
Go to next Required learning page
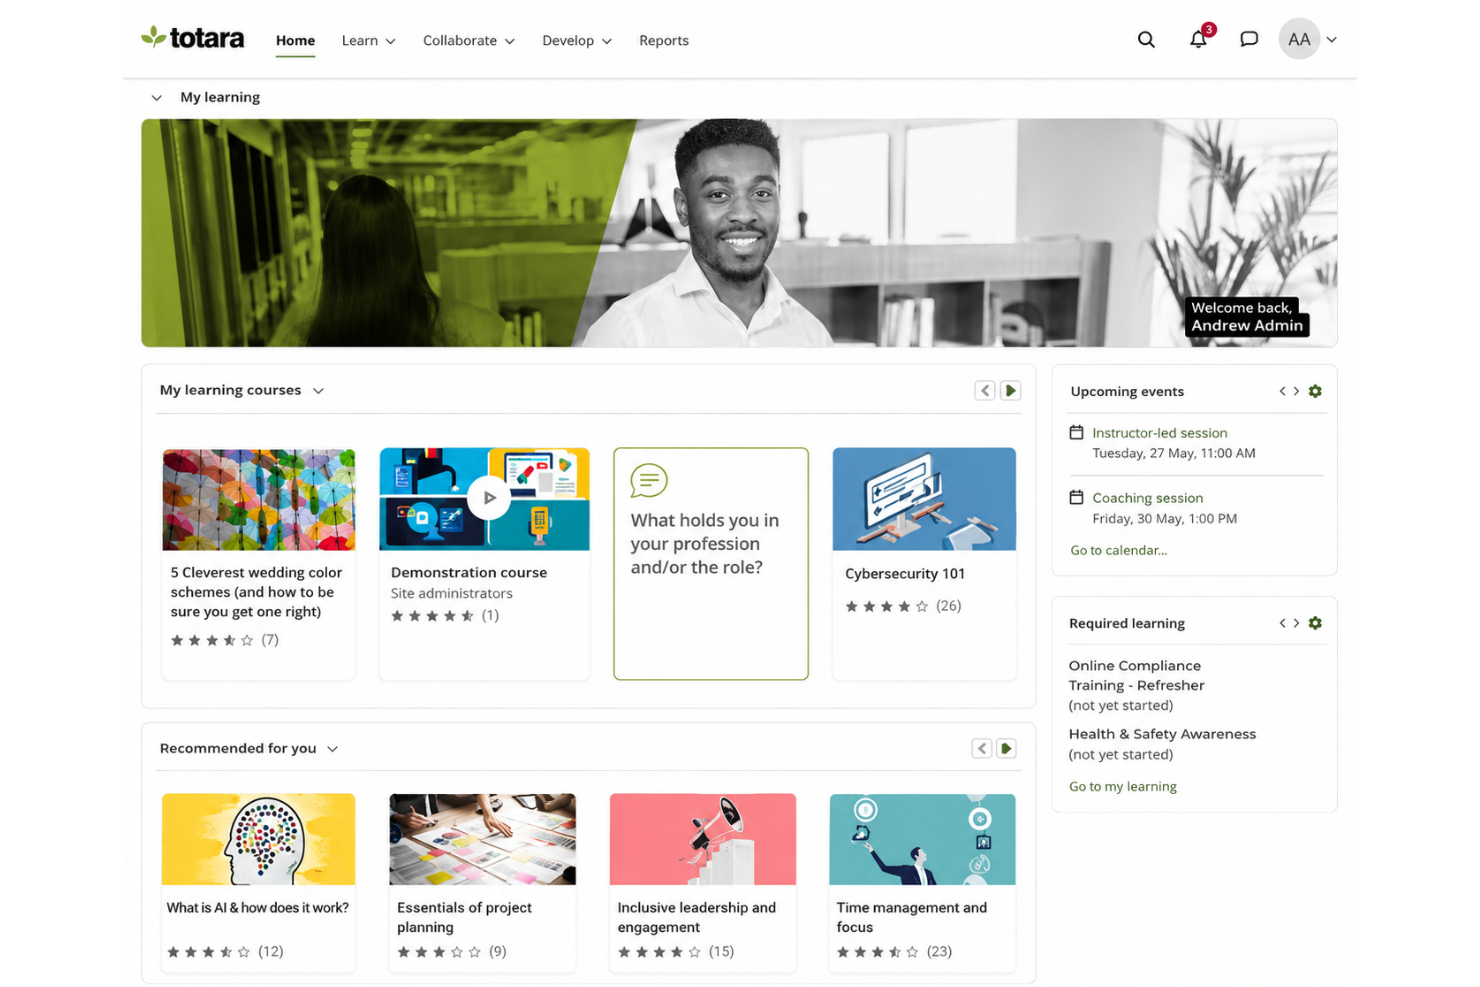1296,623
